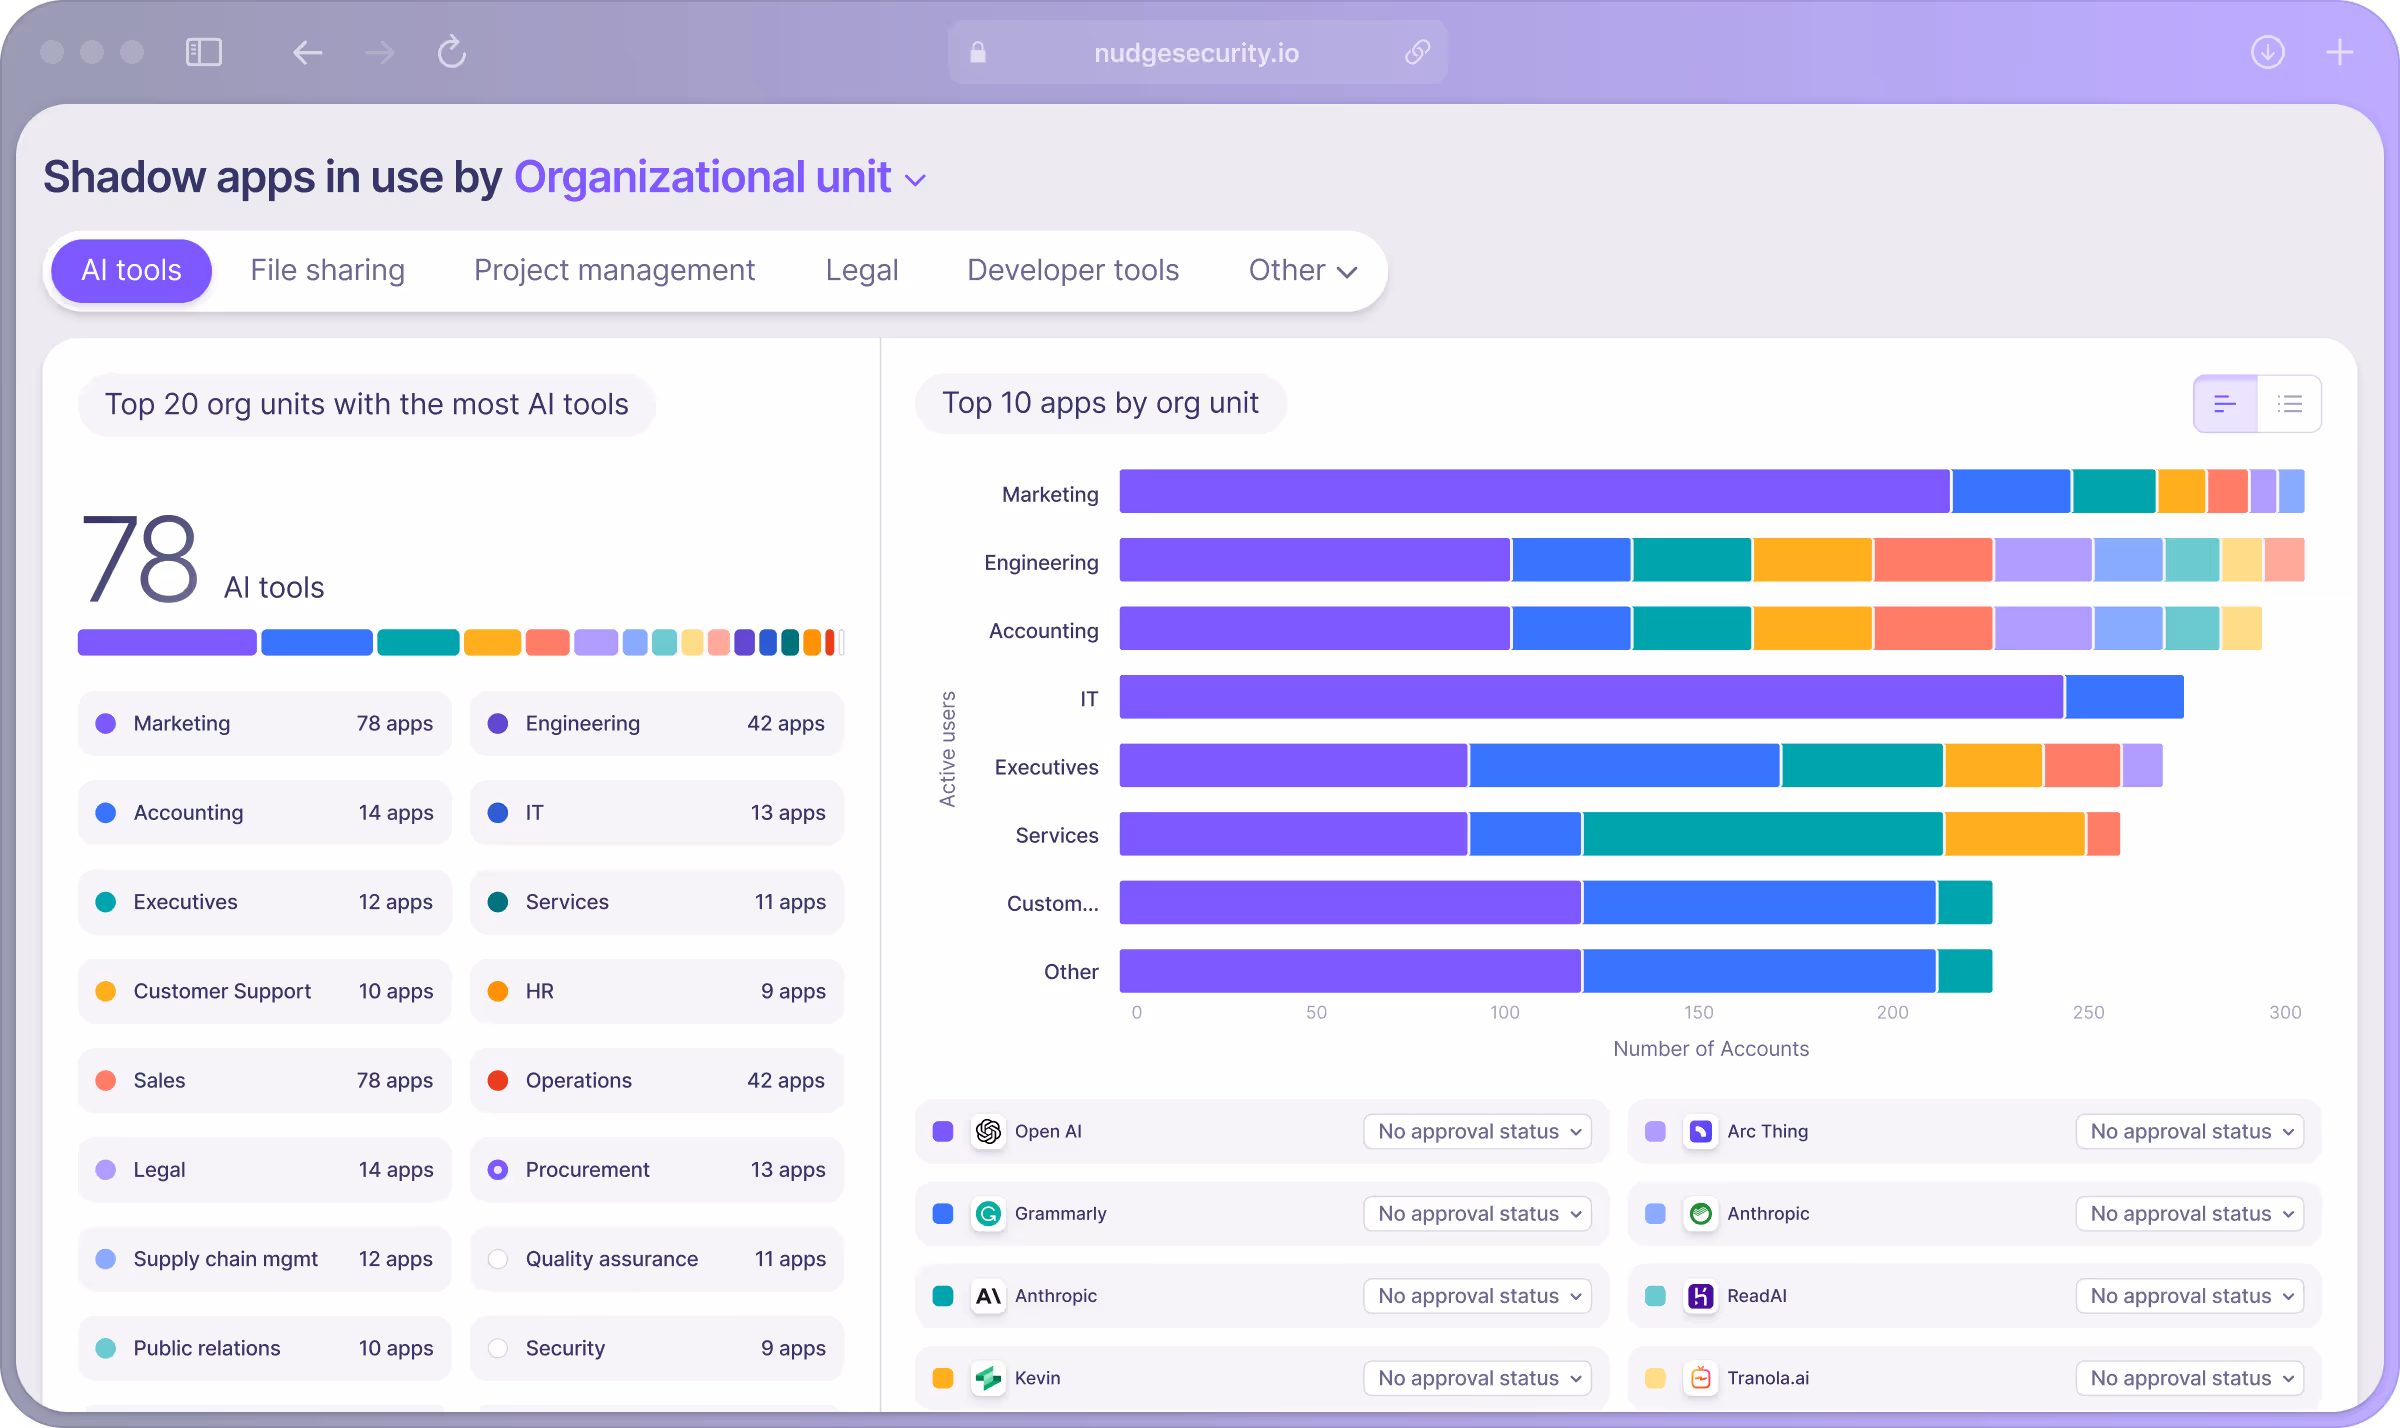Open browser downloads icon

click(2267, 52)
